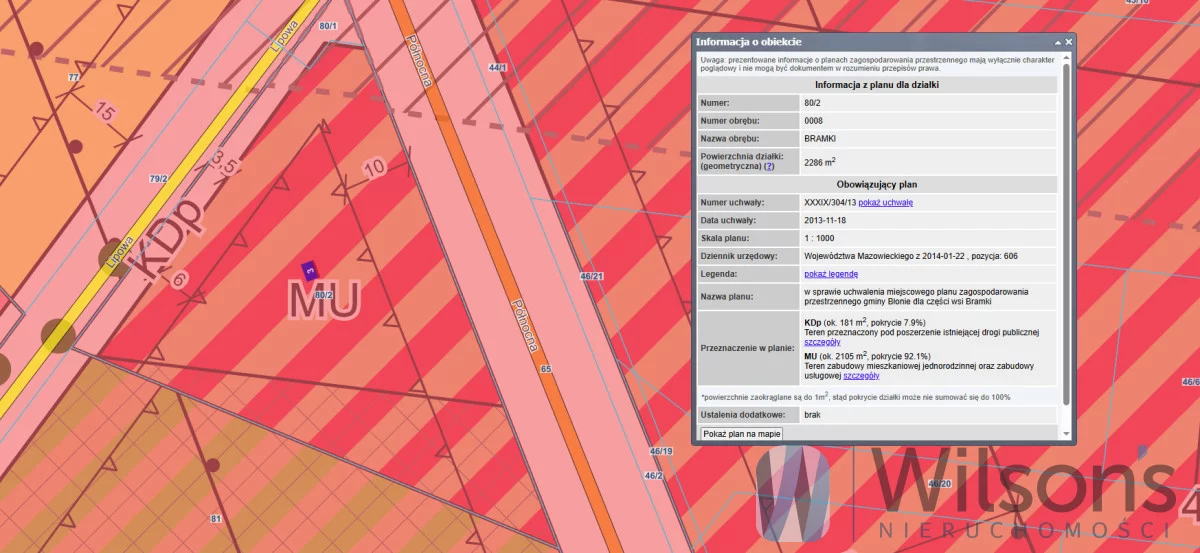Click the Dziennik urzędowy value text
The height and width of the screenshot is (553, 1200).
(911, 256)
